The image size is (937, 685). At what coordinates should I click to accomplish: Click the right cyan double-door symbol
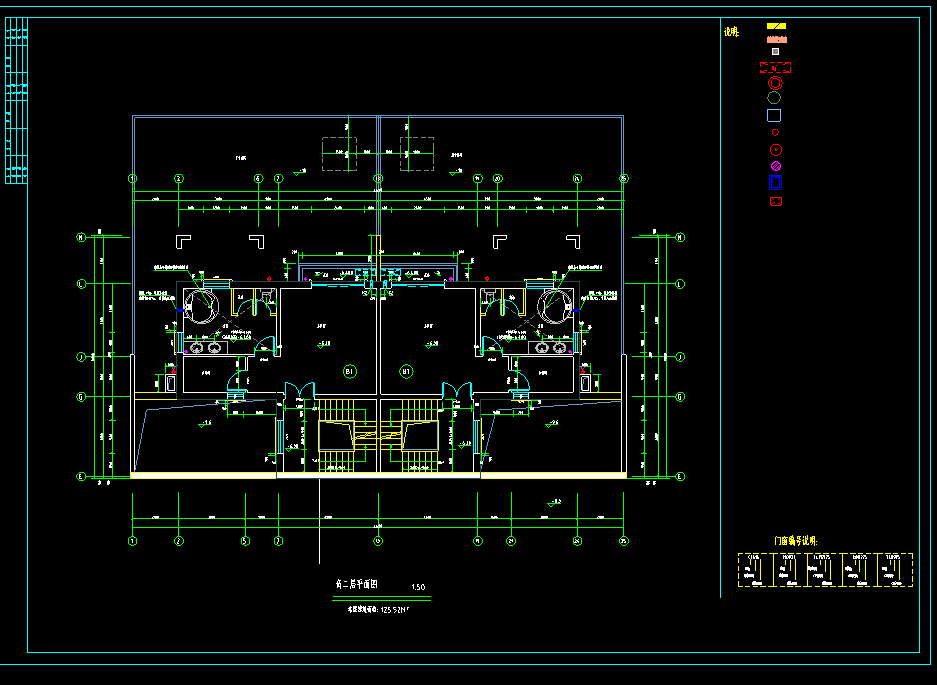tap(457, 391)
